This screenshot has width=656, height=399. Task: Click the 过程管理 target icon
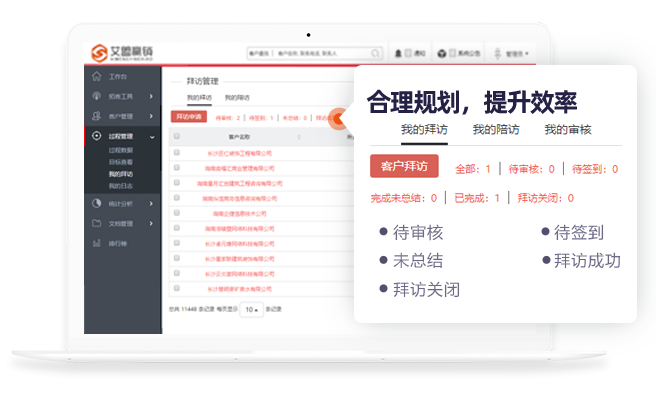(97, 136)
